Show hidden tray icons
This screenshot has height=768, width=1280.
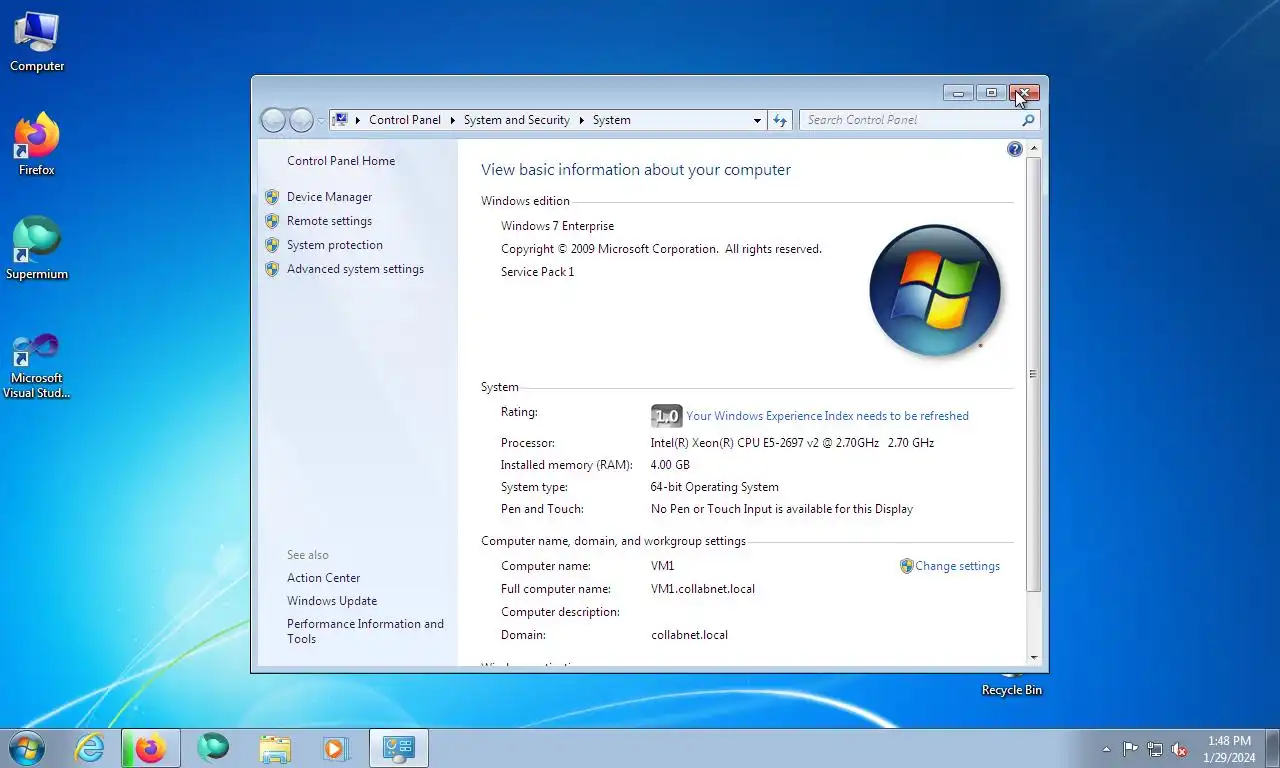[x=1106, y=749]
